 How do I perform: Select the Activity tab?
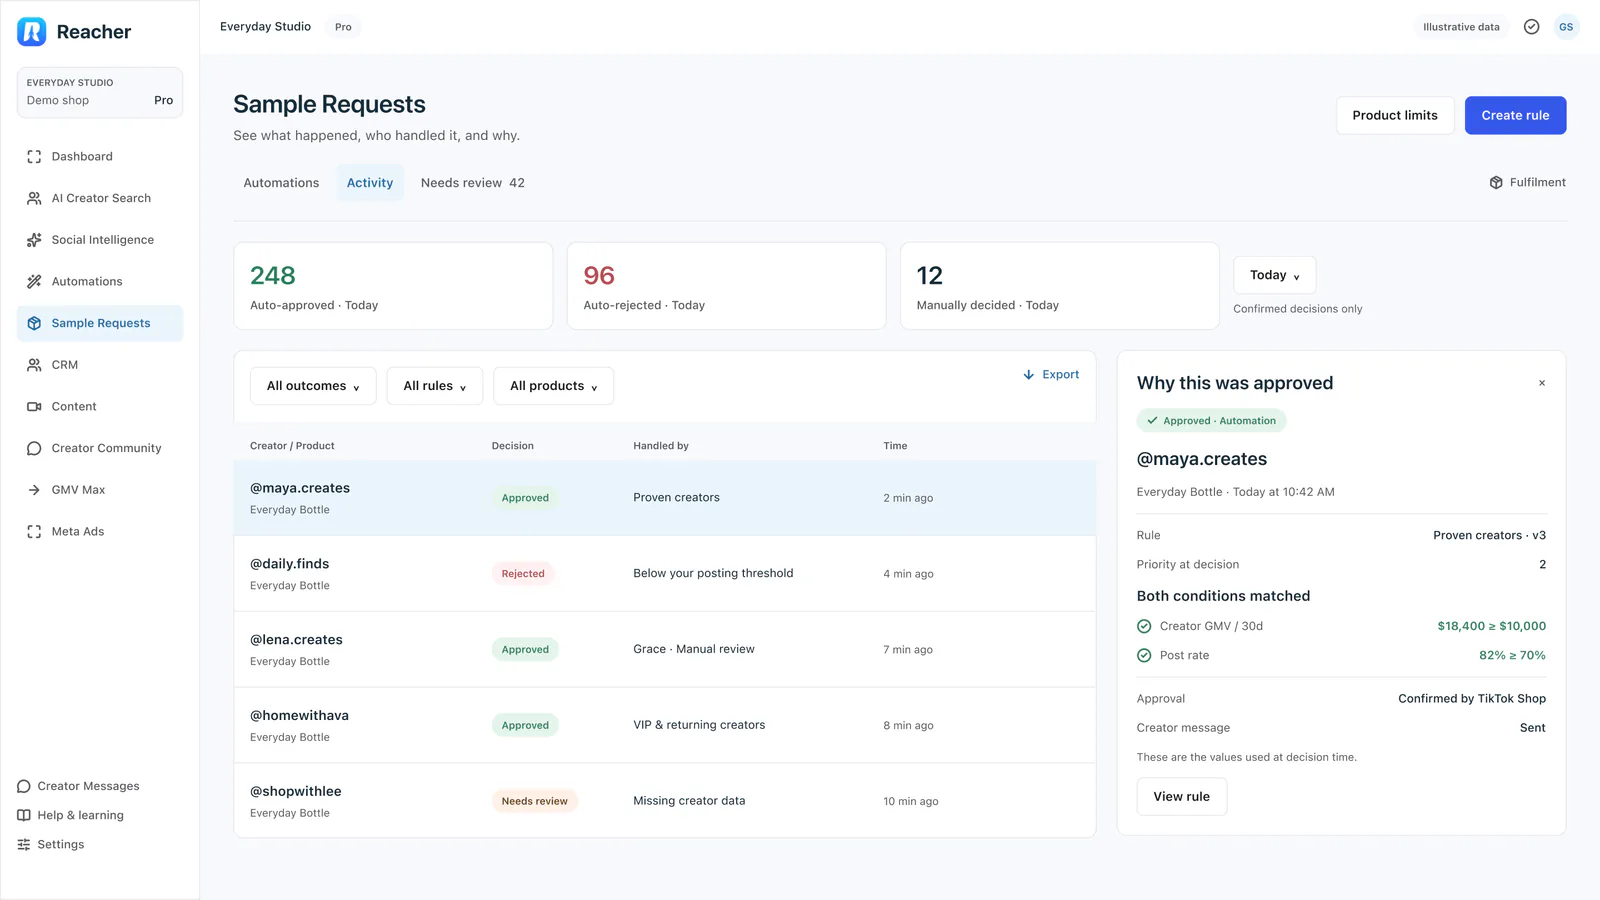tap(370, 183)
